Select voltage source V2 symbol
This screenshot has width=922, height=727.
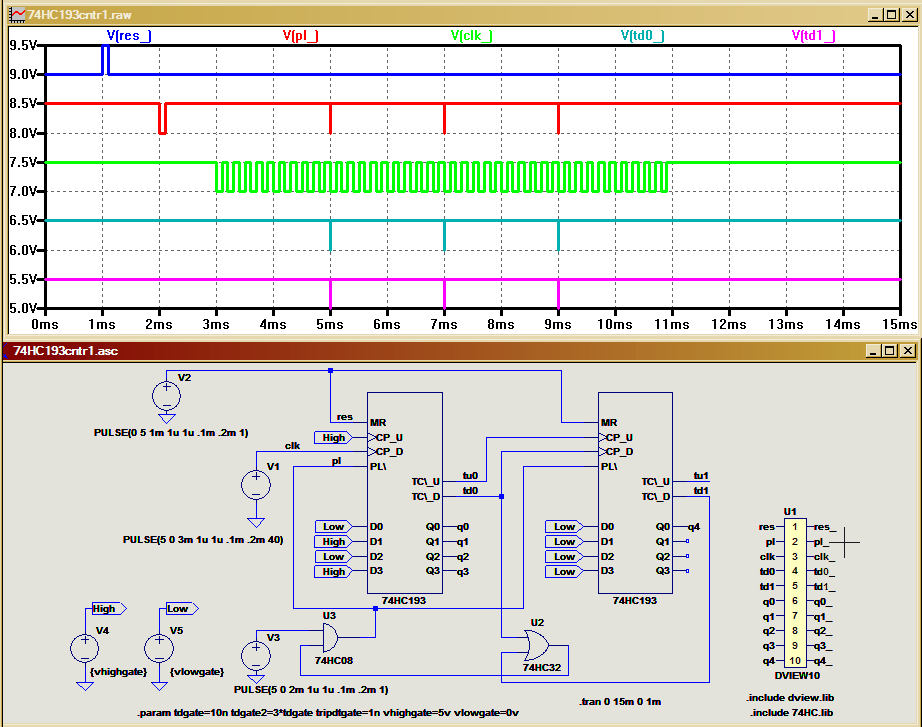[166, 395]
